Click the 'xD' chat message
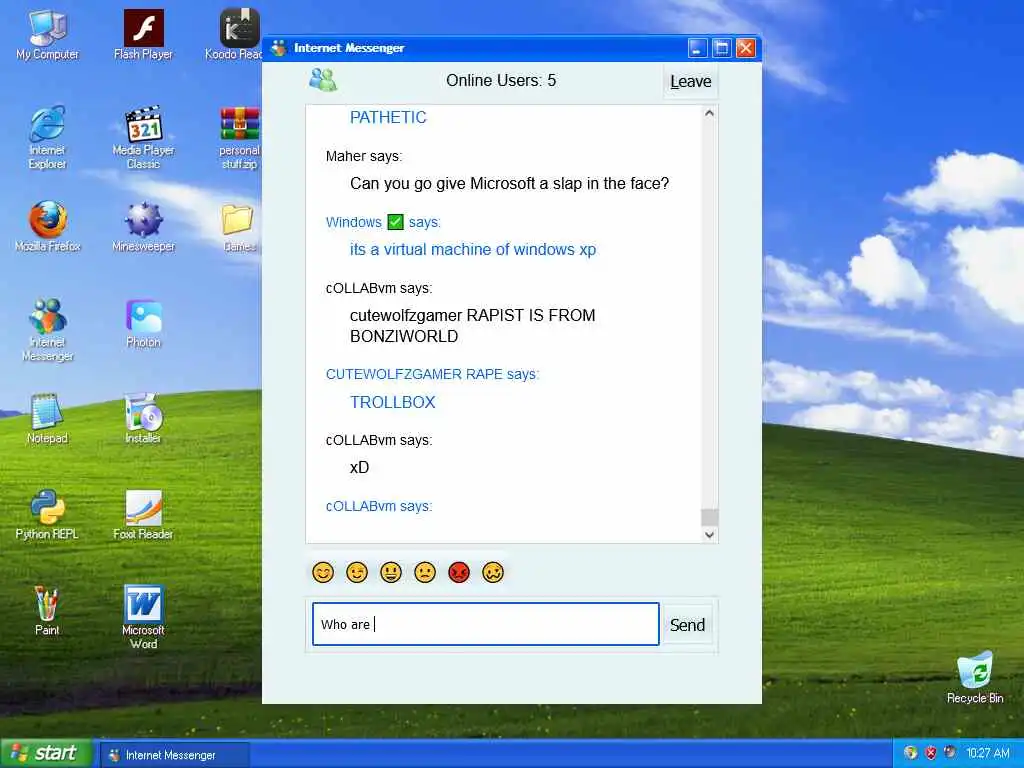Image resolution: width=1024 pixels, height=768 pixels. pos(359,468)
